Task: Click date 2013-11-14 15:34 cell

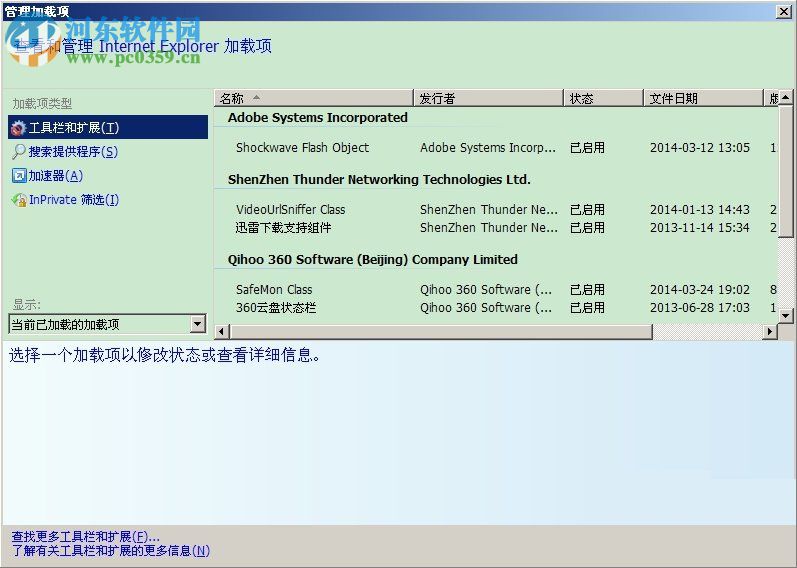Action: click(x=699, y=227)
